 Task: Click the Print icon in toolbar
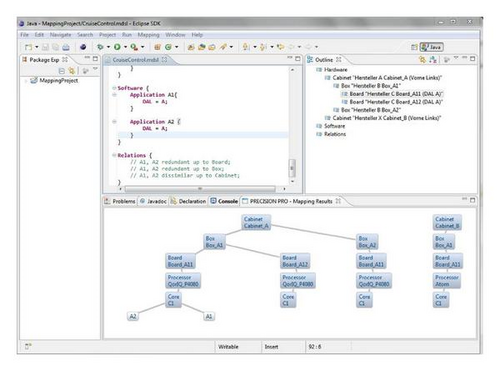click(x=66, y=47)
